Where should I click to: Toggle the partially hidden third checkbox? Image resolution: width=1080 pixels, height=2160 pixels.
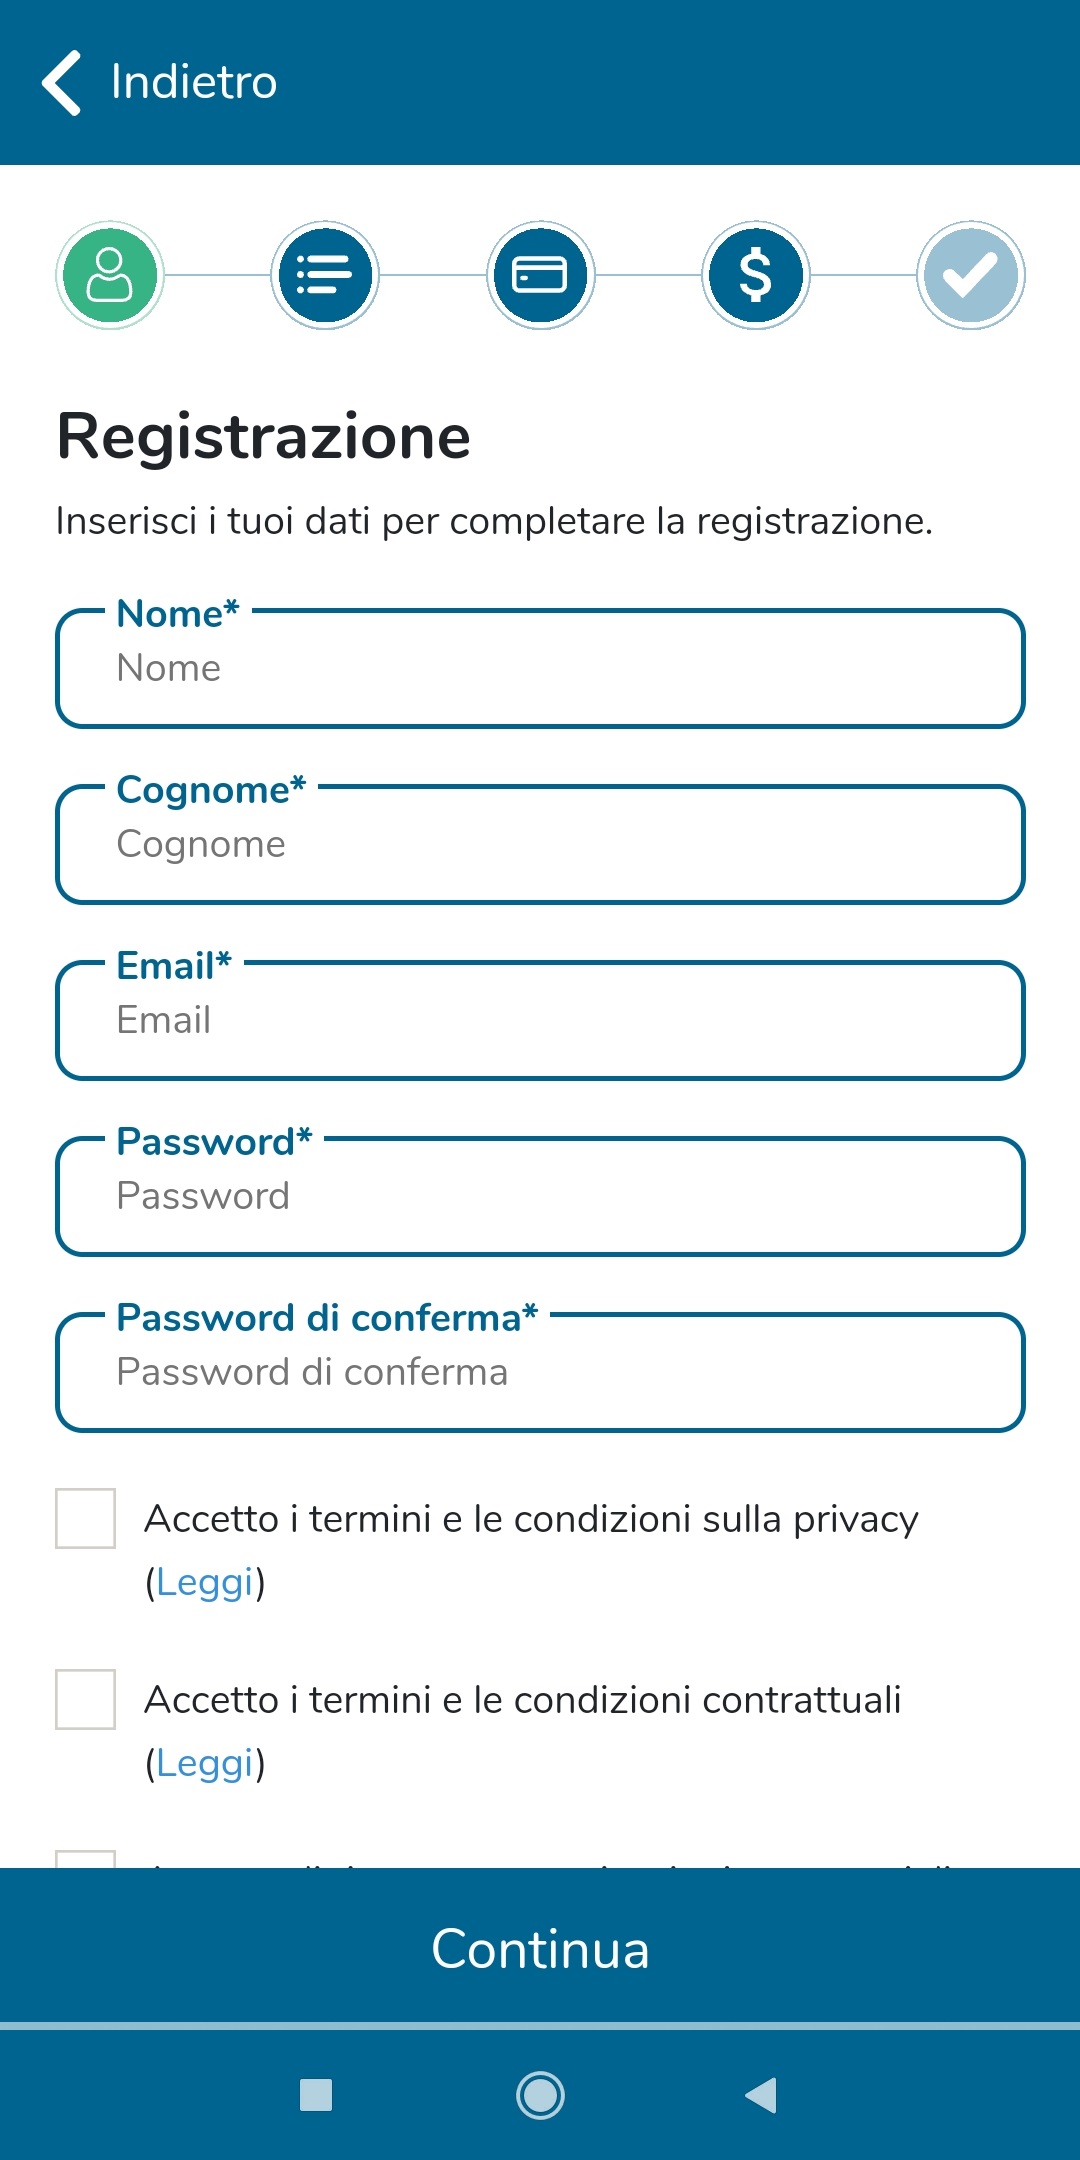coord(86,1860)
